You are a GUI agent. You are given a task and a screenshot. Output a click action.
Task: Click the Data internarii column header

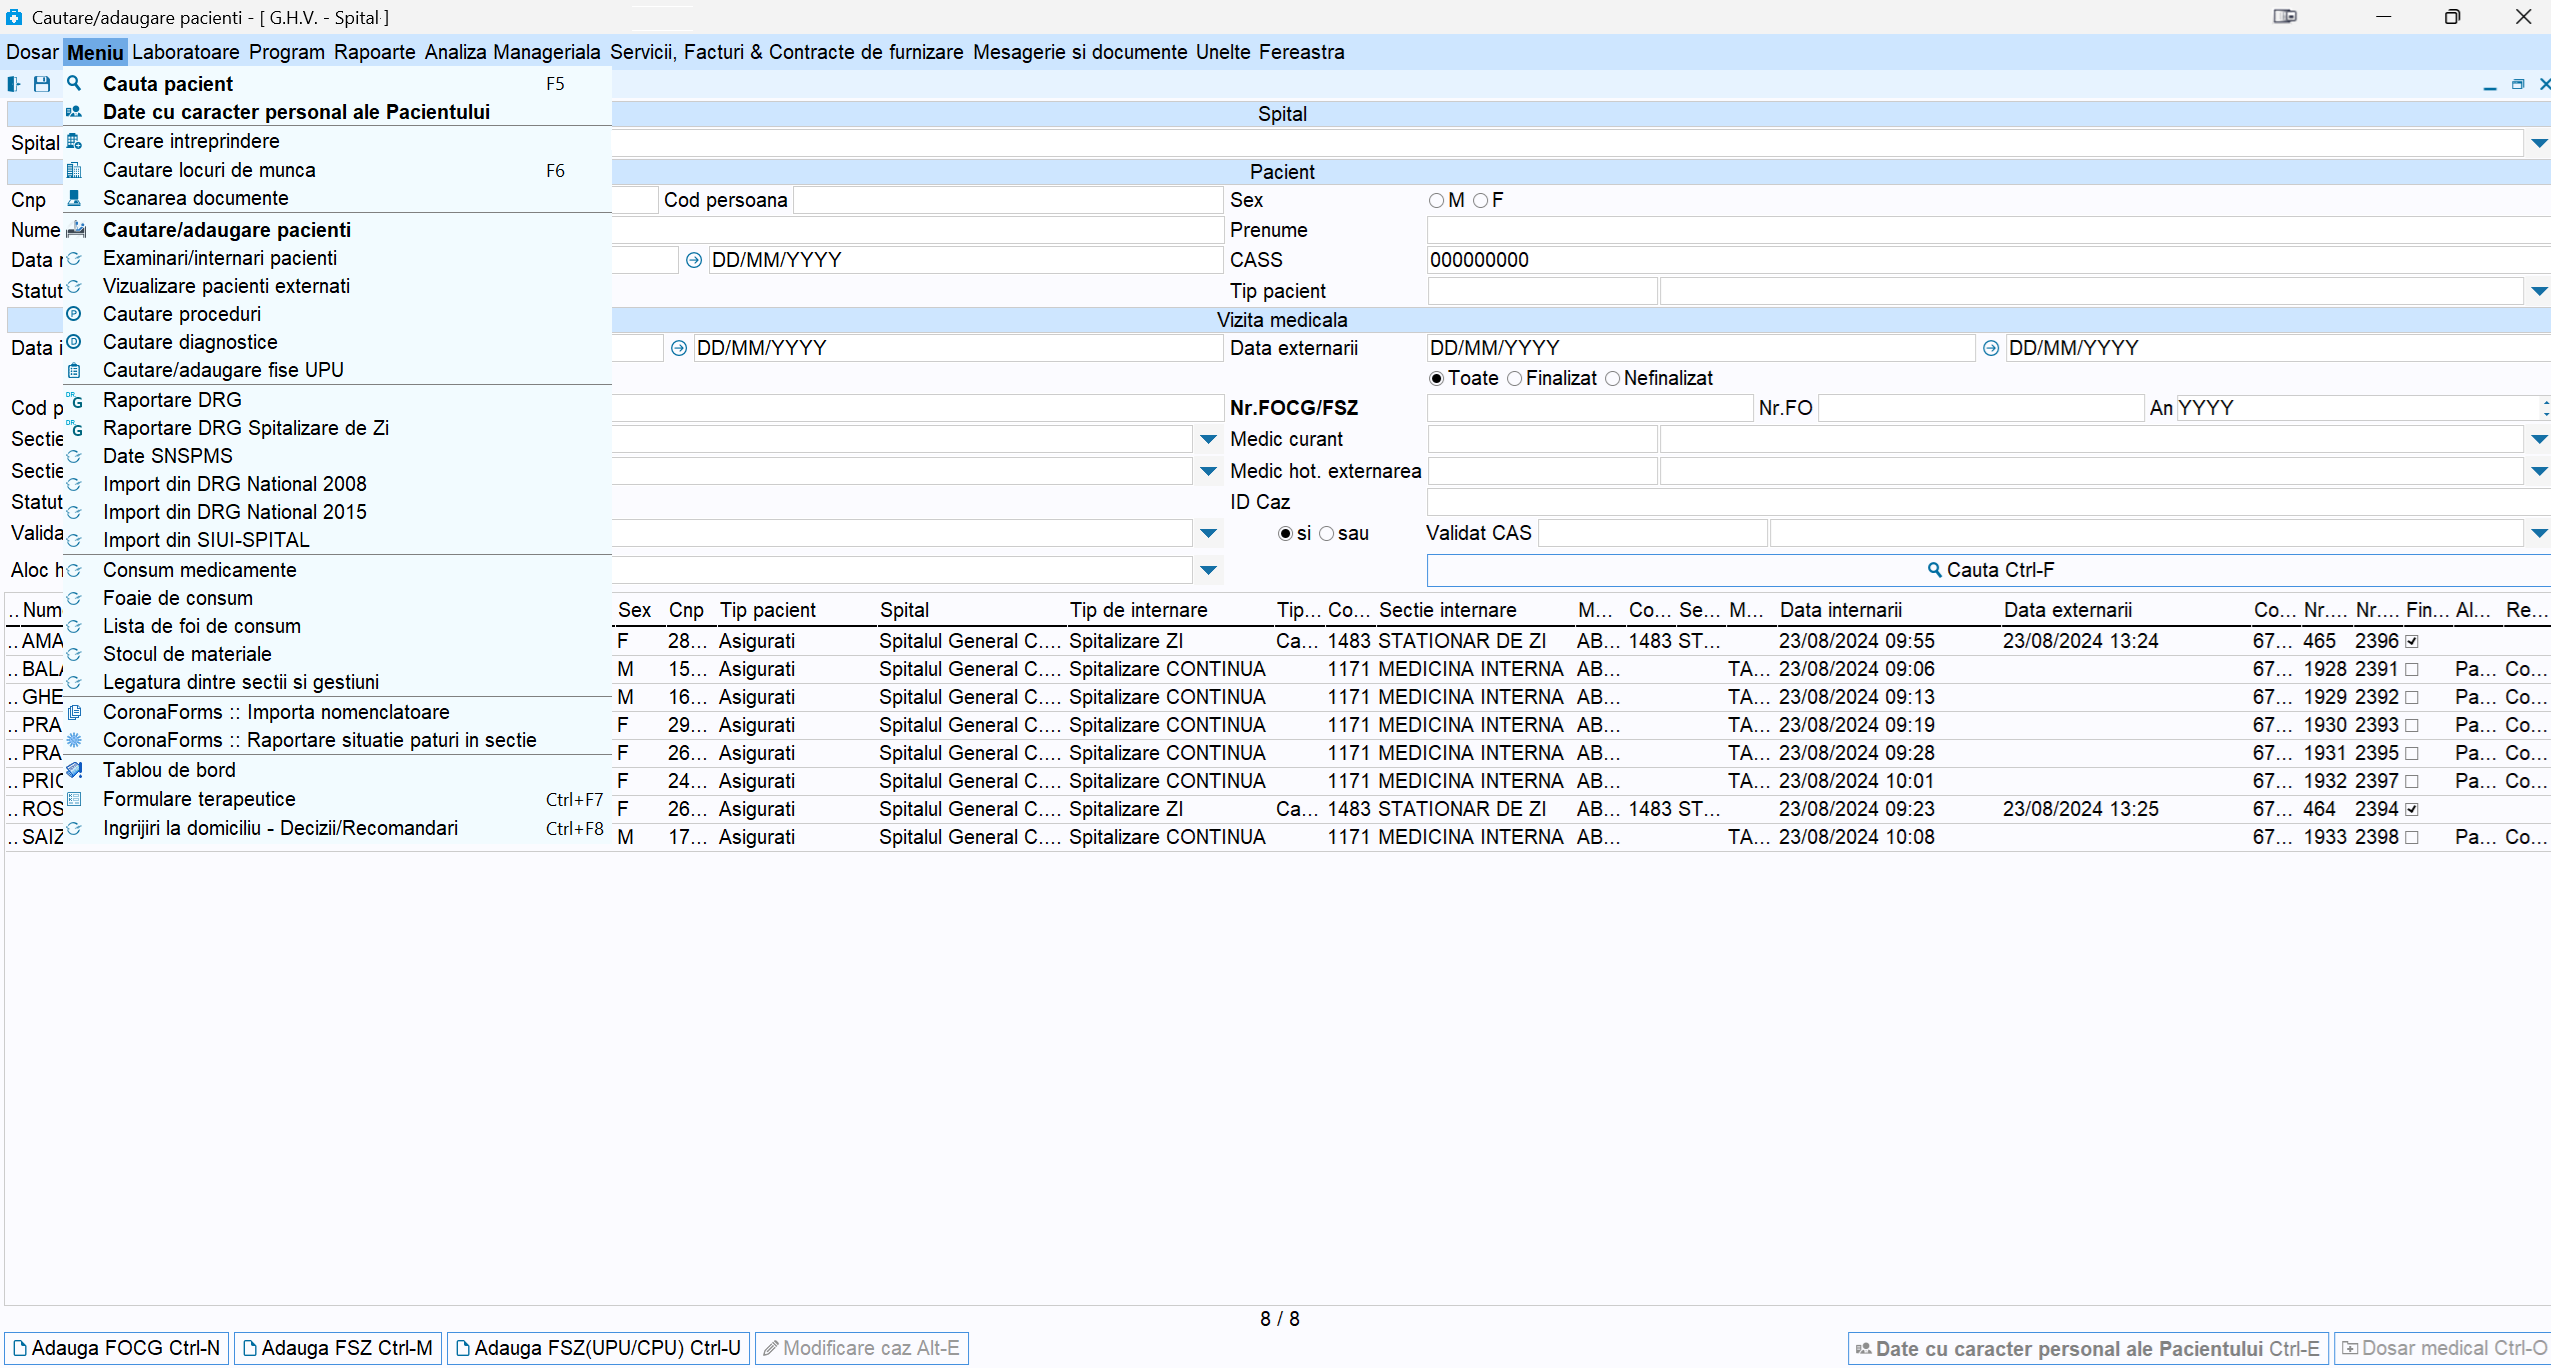pyautogui.click(x=1888, y=610)
